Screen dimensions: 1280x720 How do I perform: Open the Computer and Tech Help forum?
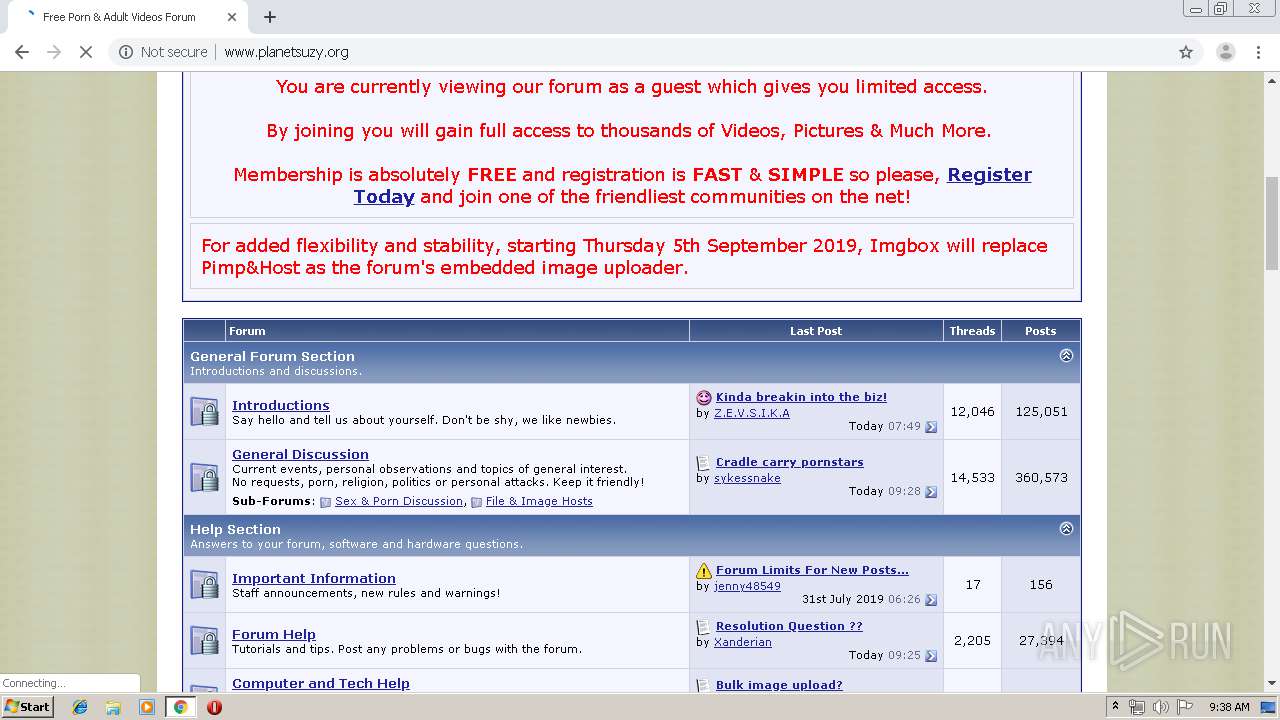tap(321, 683)
